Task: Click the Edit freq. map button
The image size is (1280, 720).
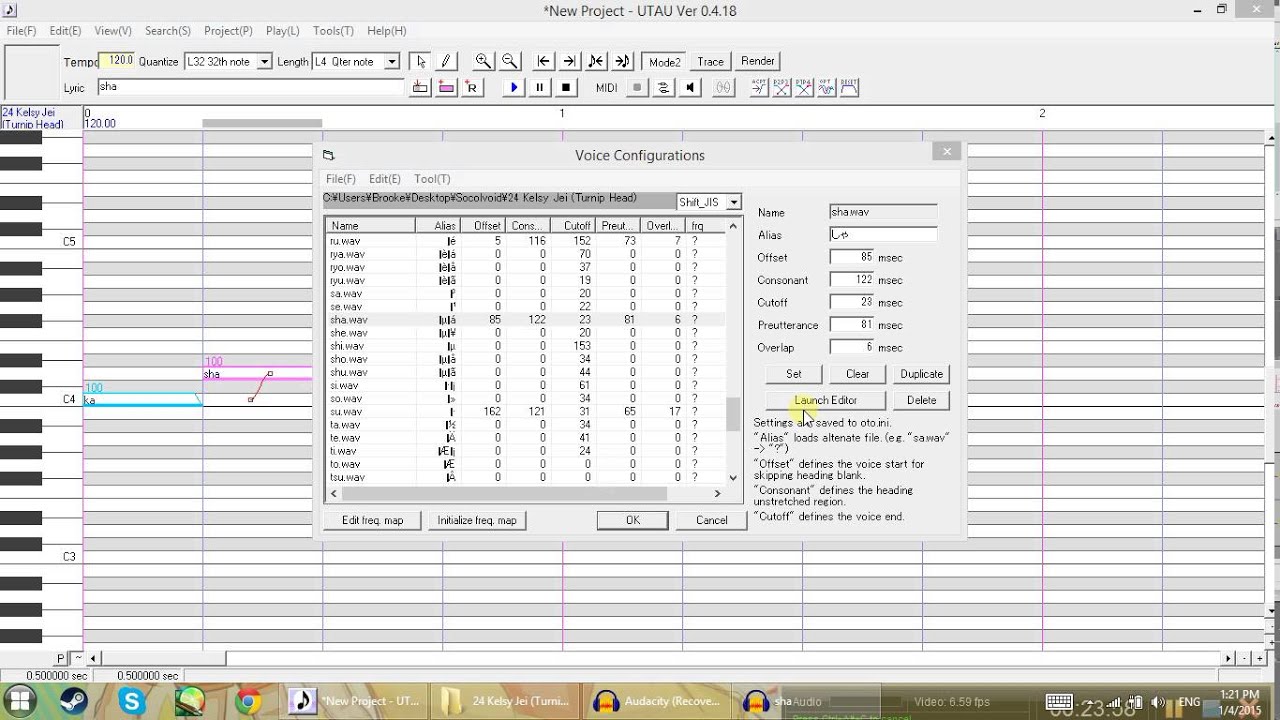Action: pyautogui.click(x=373, y=520)
